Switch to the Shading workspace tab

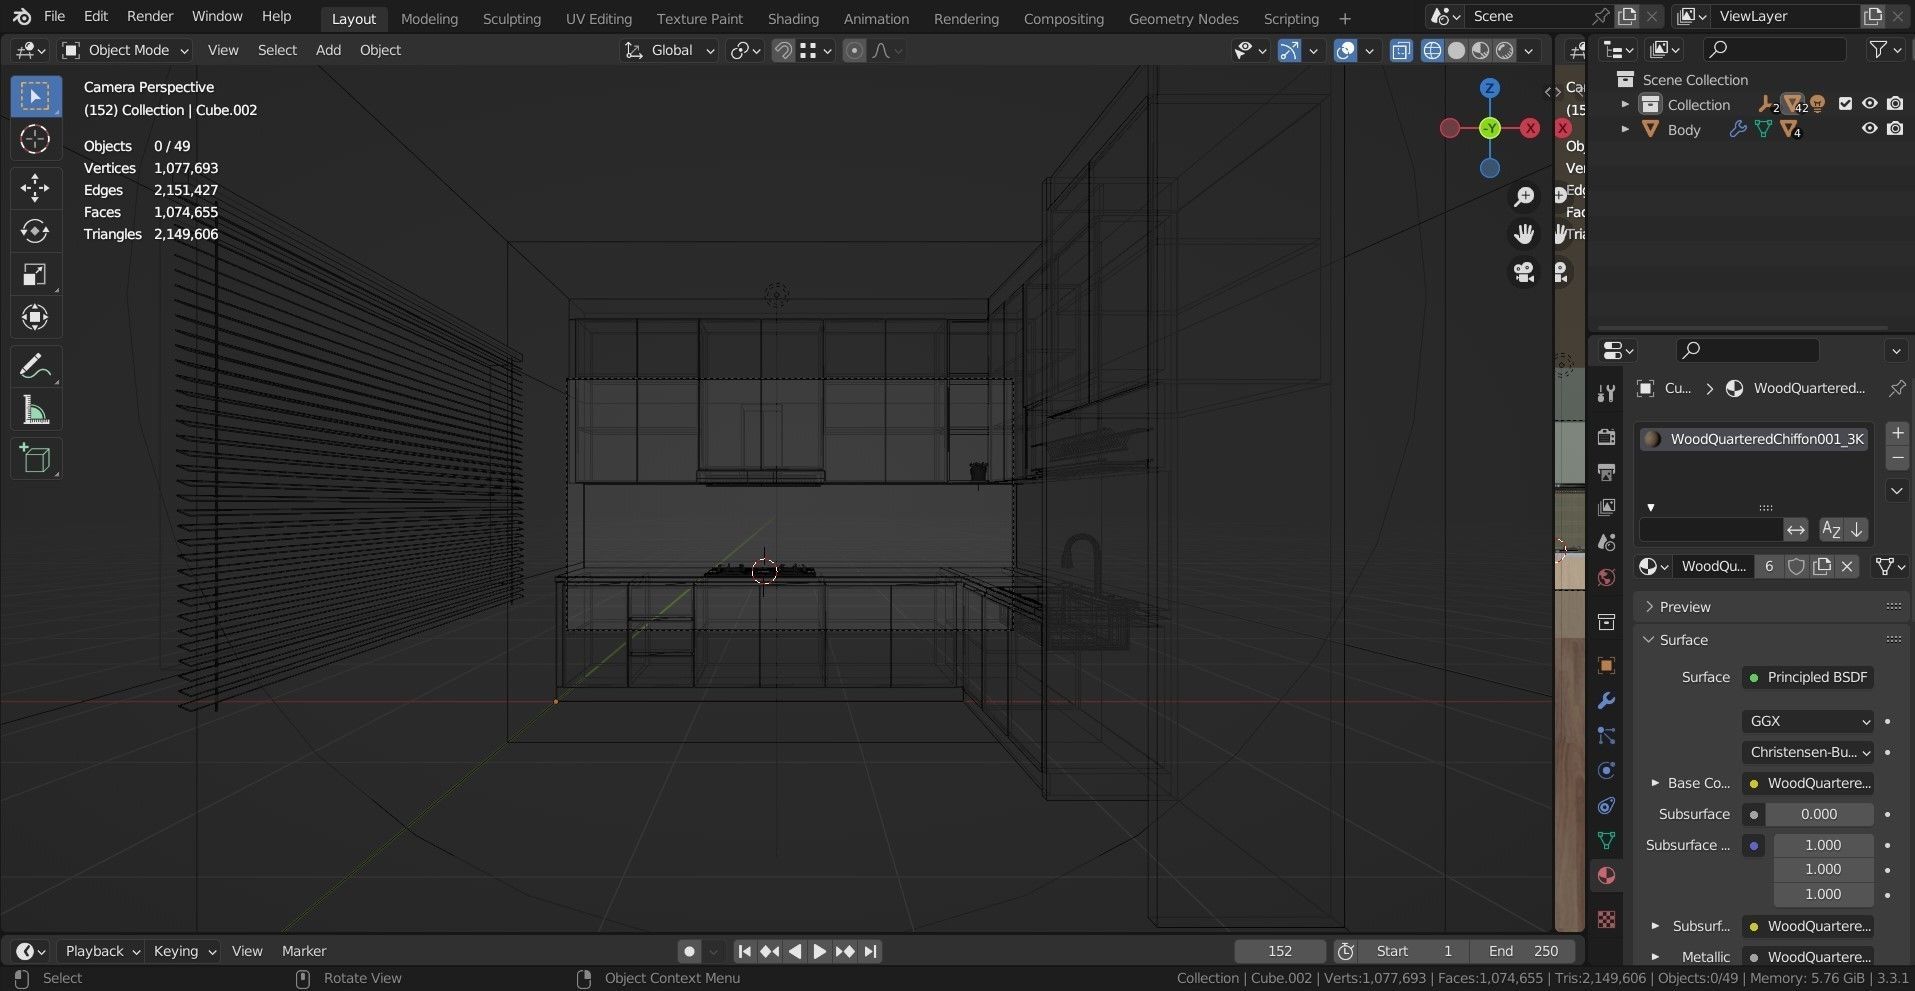click(x=793, y=18)
